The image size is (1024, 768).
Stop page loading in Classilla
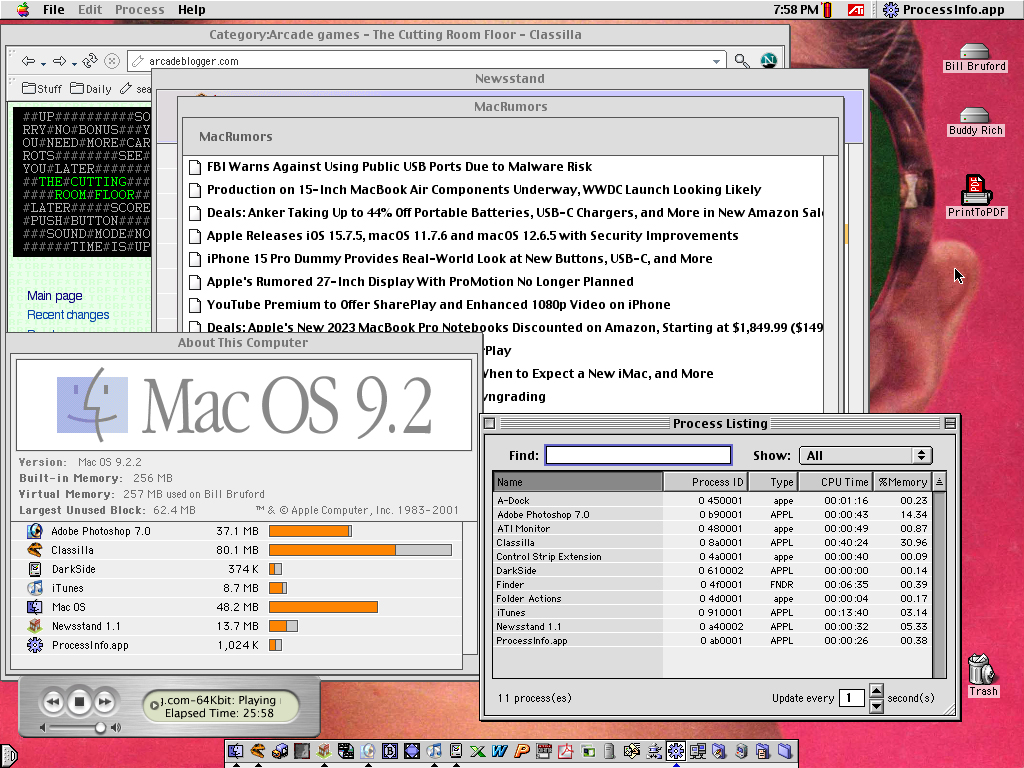click(112, 61)
